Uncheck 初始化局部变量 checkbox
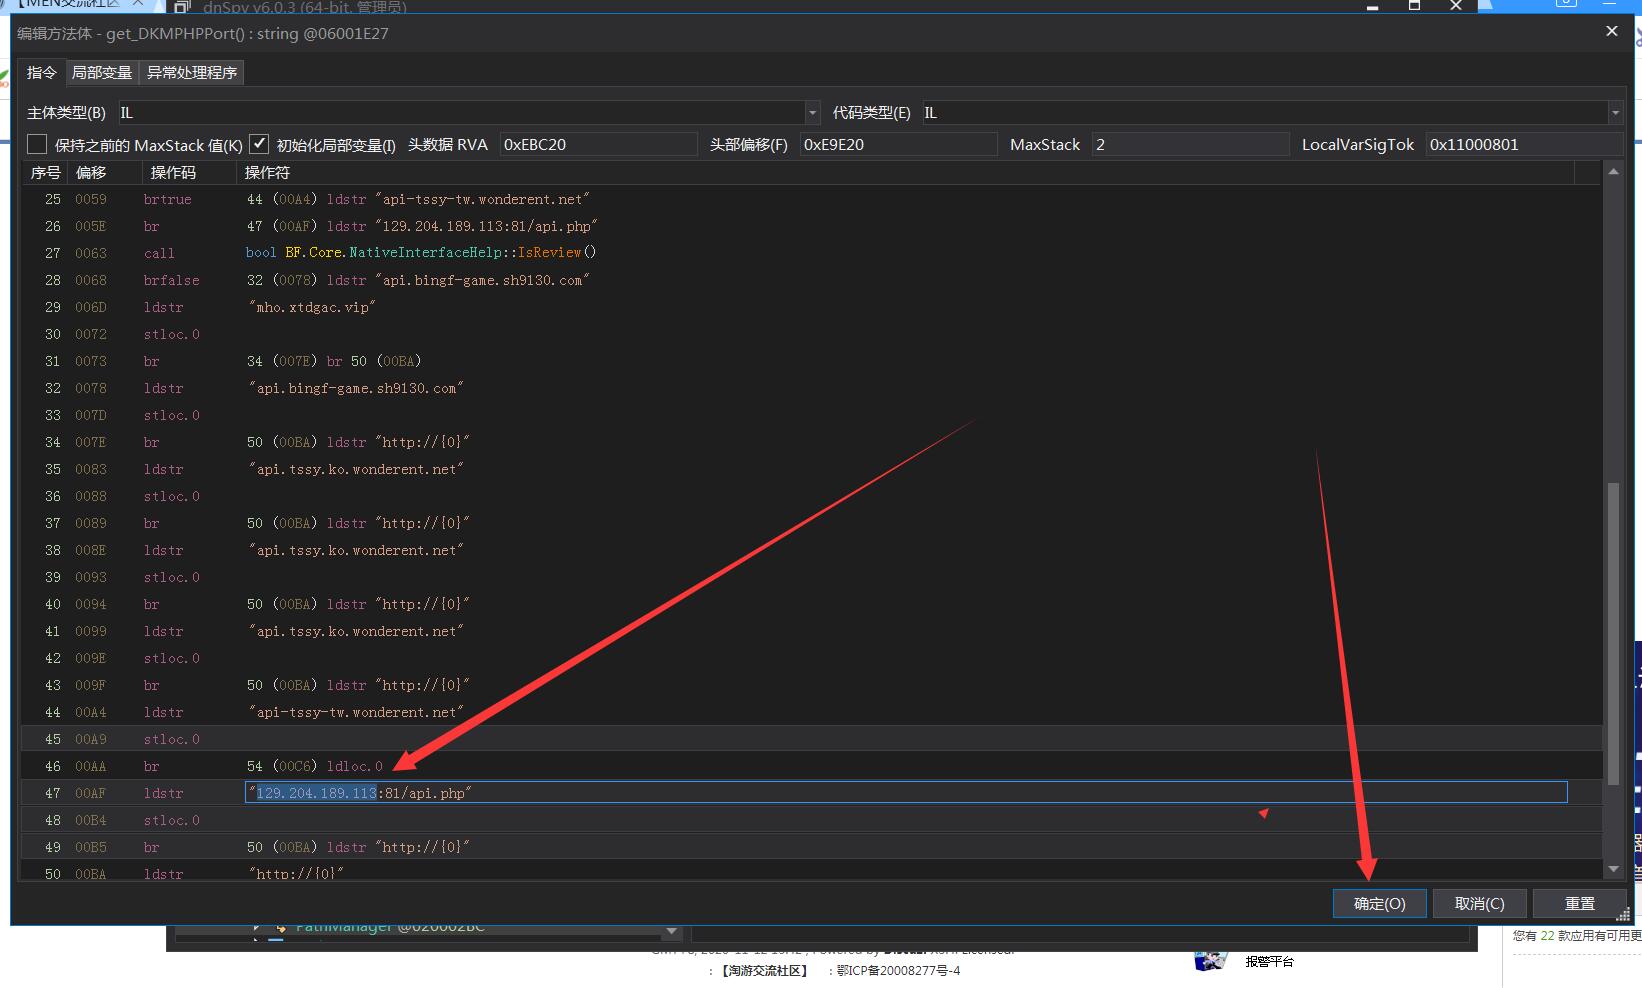1642x988 pixels. pyautogui.click(x=259, y=144)
